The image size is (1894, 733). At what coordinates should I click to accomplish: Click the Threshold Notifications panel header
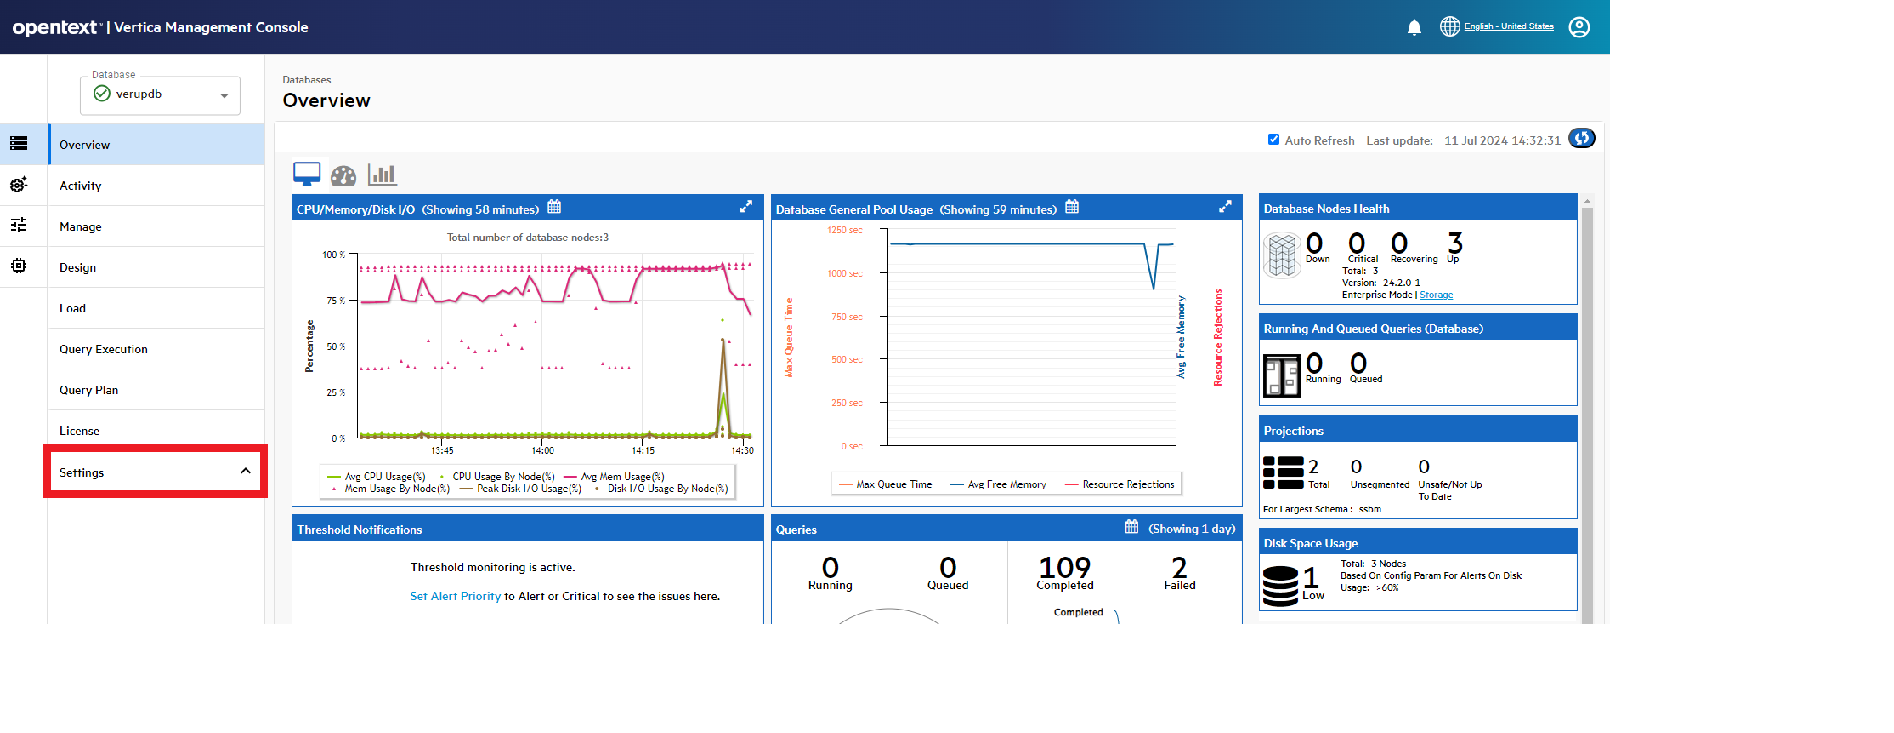(527, 529)
